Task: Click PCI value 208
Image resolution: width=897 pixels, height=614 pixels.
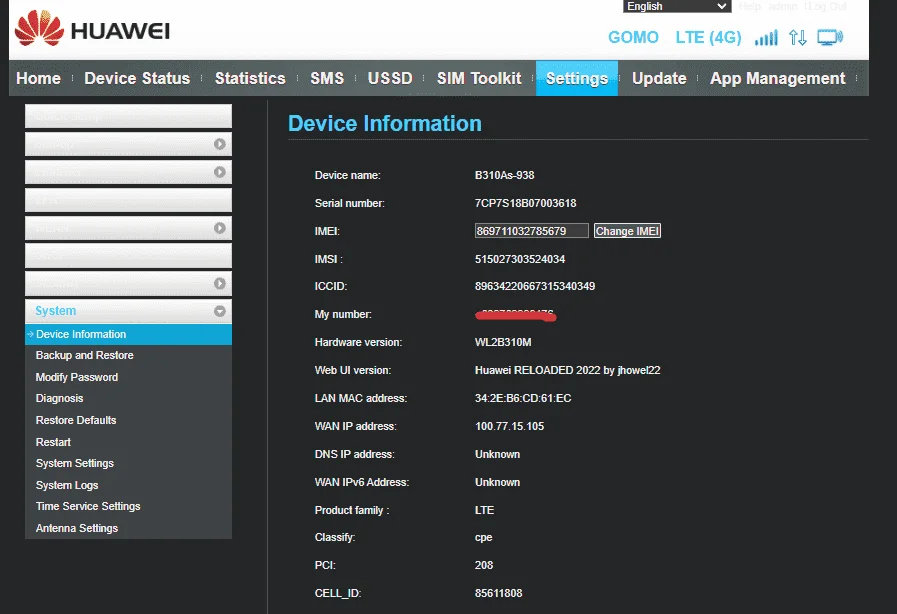Action: click(484, 565)
